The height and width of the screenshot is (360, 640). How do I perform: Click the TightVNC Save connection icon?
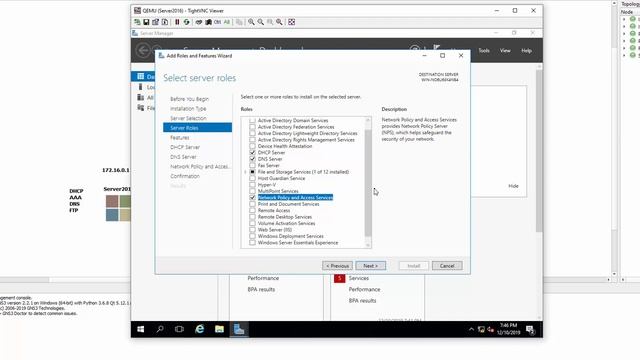pyautogui.click(x=146, y=22)
